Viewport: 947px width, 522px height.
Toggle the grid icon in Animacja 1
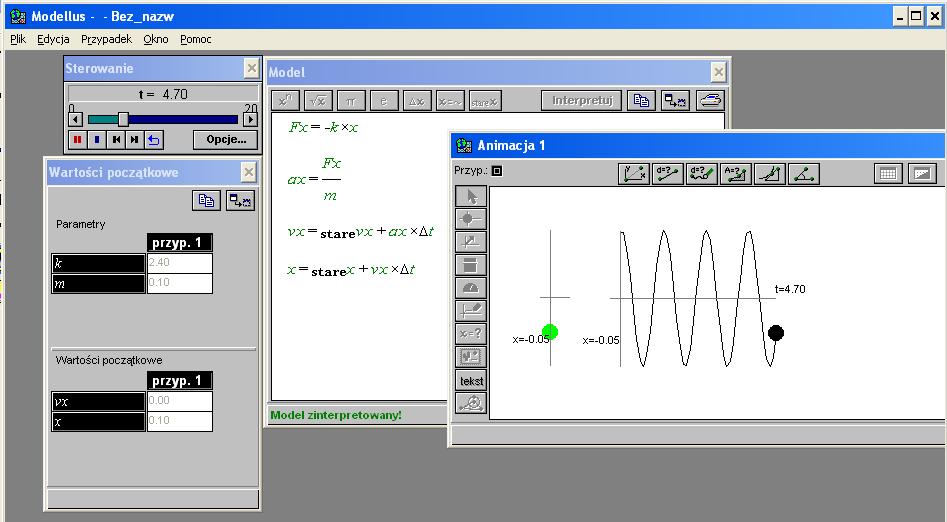pyautogui.click(x=888, y=174)
